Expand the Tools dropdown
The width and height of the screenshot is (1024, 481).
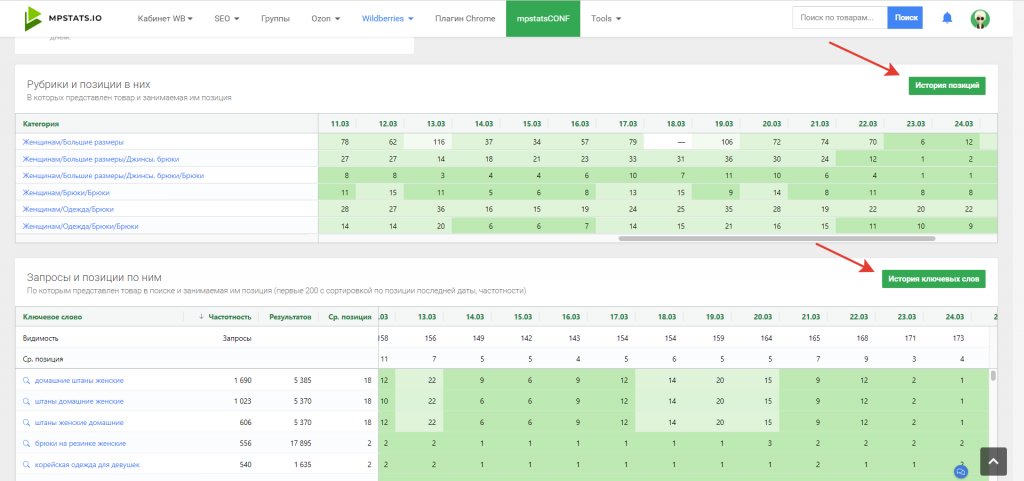[x=606, y=18]
